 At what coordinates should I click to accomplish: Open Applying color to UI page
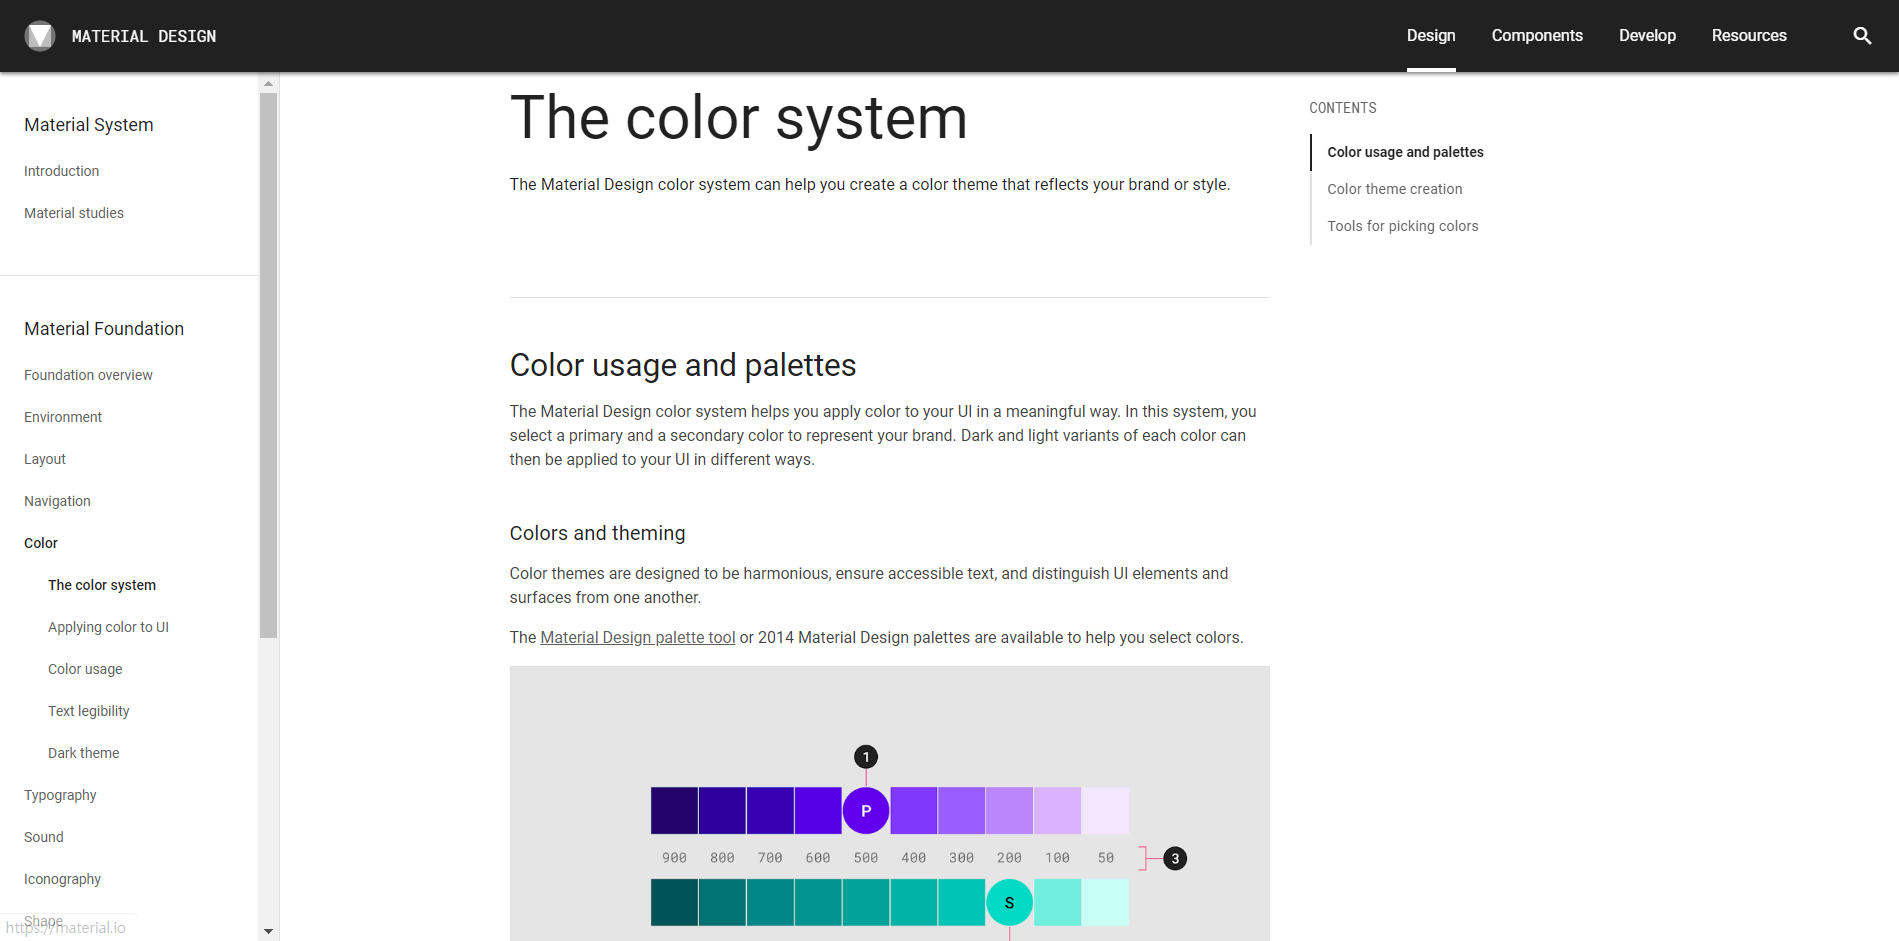coord(108,627)
